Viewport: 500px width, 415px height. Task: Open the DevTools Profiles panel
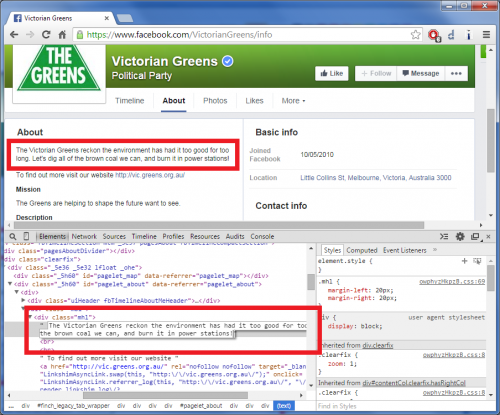click(x=173, y=236)
